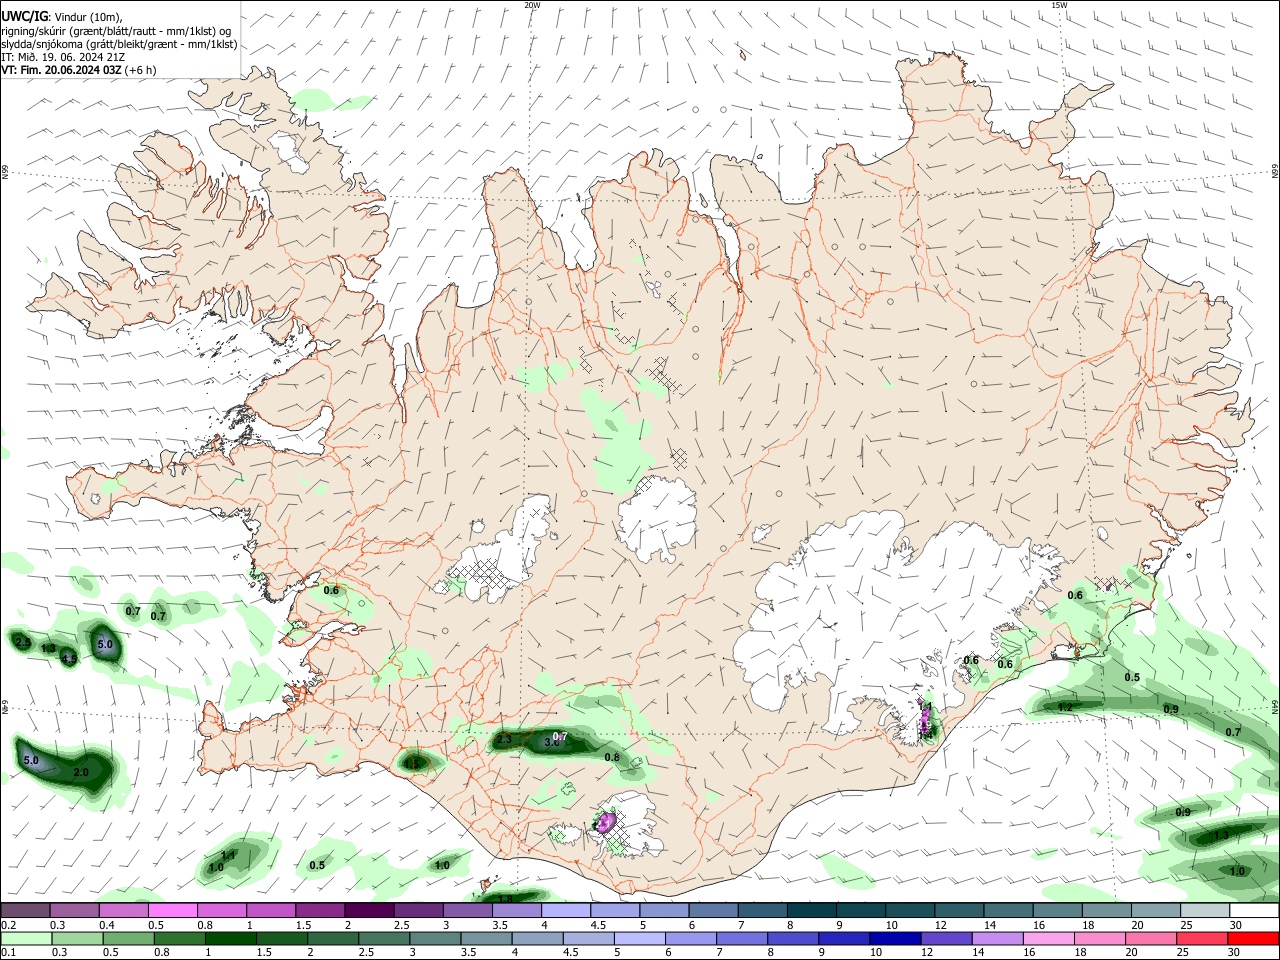Click the '0.1' label in the bottom legend row
1280x960 pixels.
click(x=8, y=953)
